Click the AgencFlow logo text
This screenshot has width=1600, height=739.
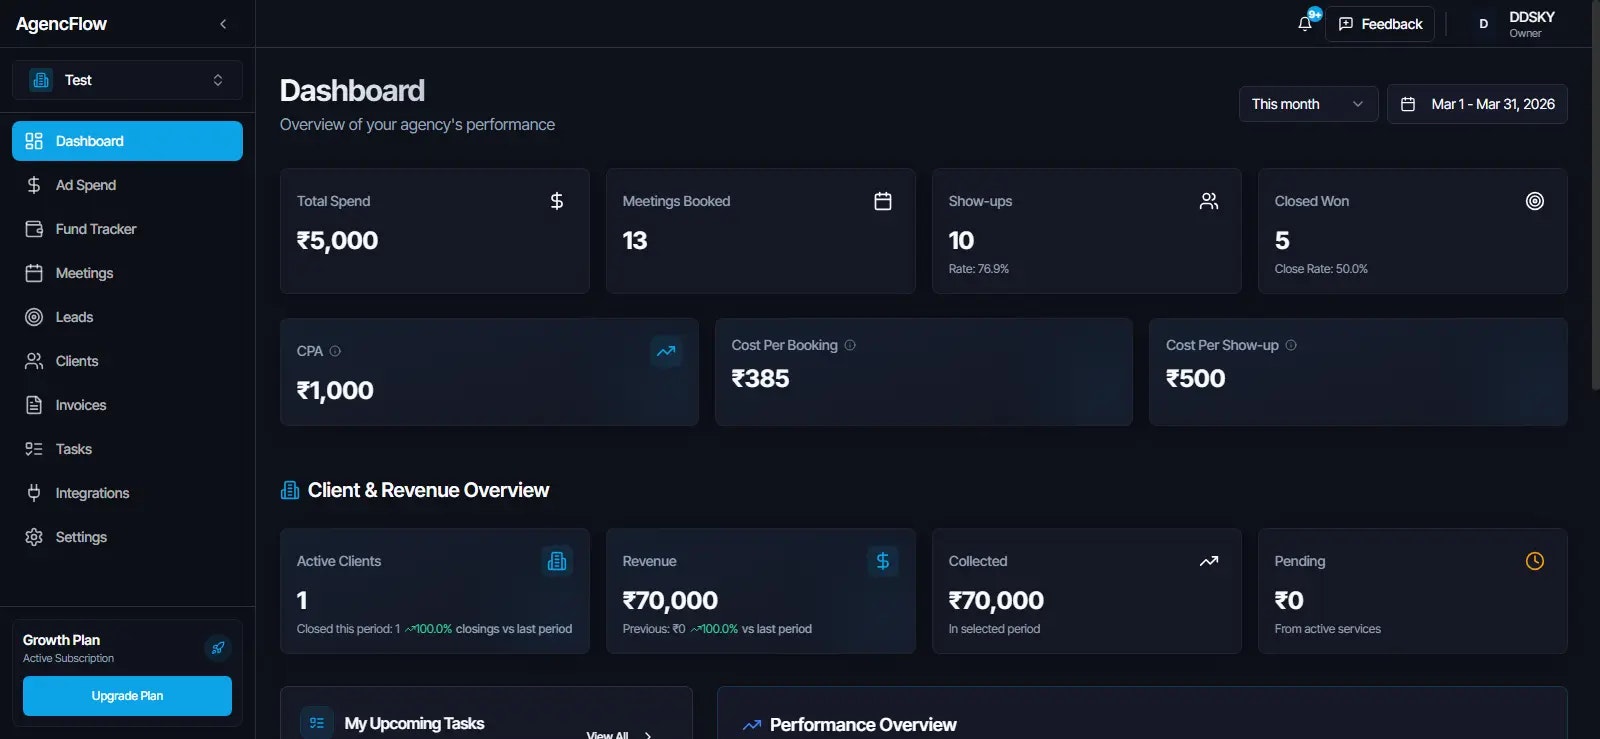(x=61, y=24)
